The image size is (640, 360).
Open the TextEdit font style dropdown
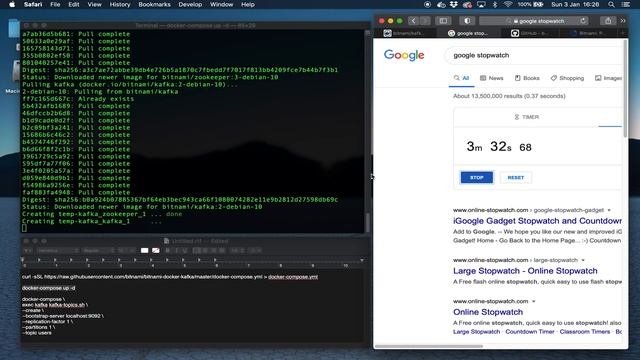(98, 250)
